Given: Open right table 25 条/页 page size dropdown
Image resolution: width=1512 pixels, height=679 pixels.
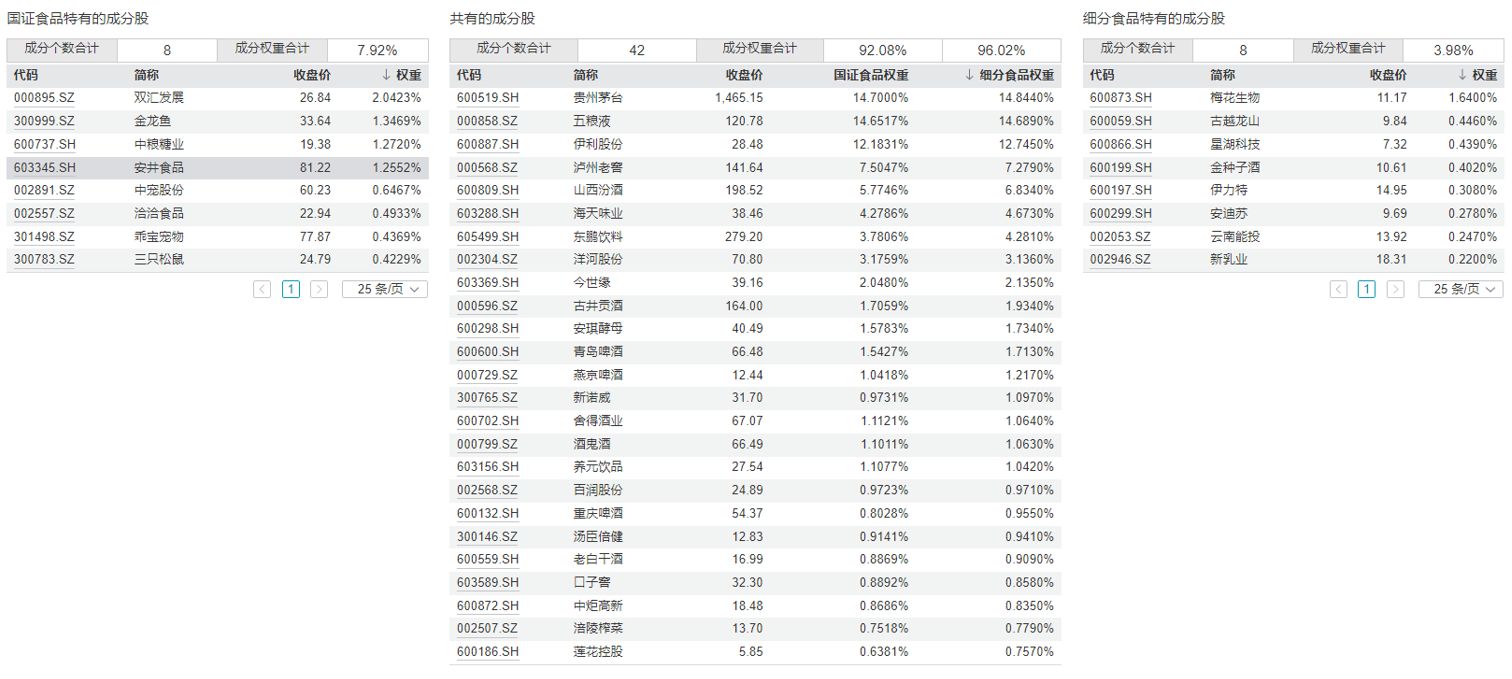Looking at the screenshot, I should click(1461, 289).
